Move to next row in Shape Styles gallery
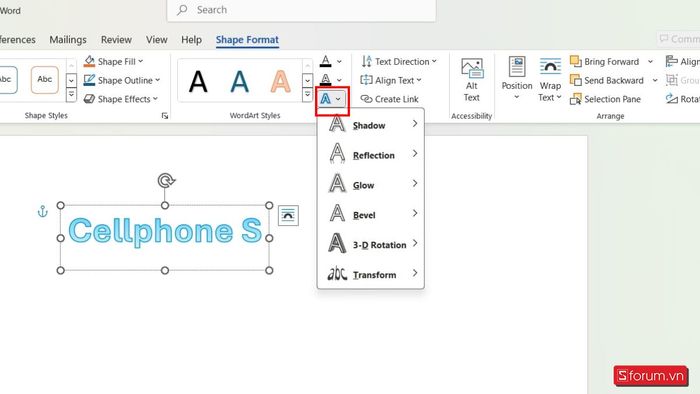 [x=71, y=81]
